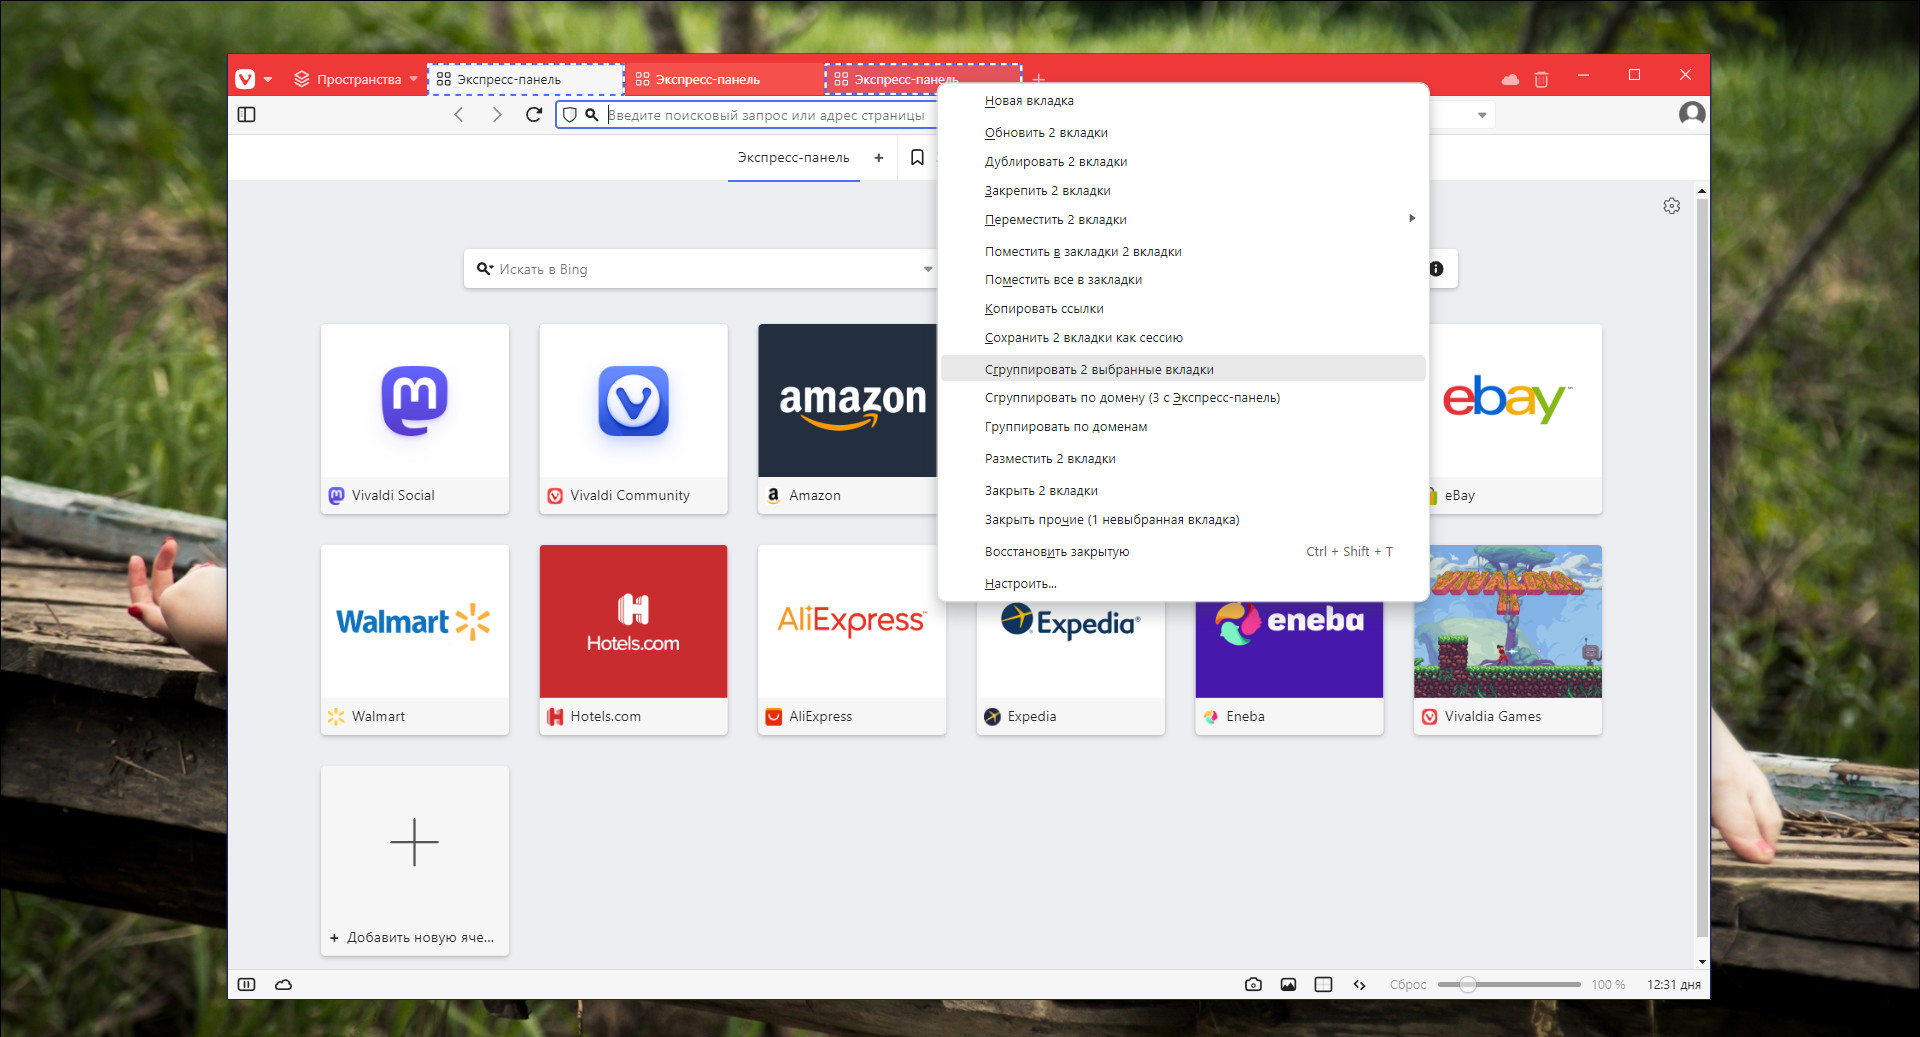Reset zoom with the Сброс button
The image size is (1920, 1037).
1407,985
